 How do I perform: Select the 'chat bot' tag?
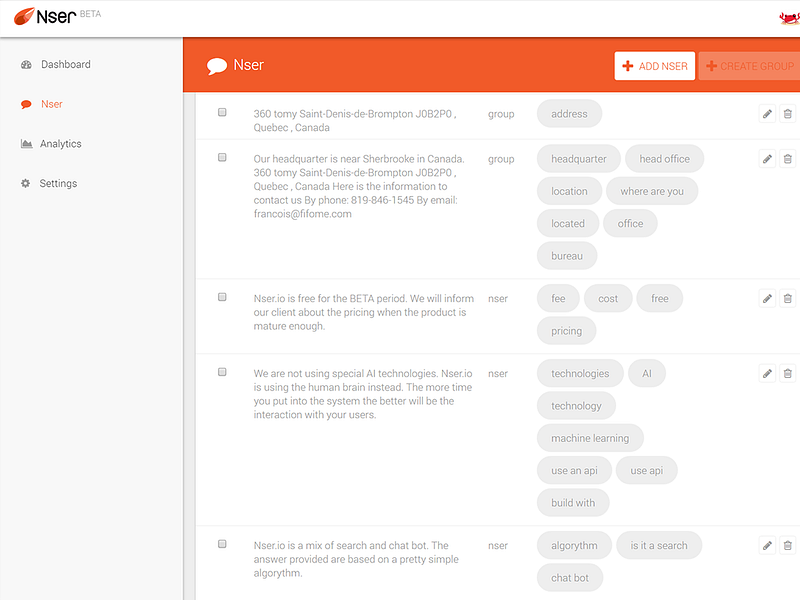(x=570, y=578)
